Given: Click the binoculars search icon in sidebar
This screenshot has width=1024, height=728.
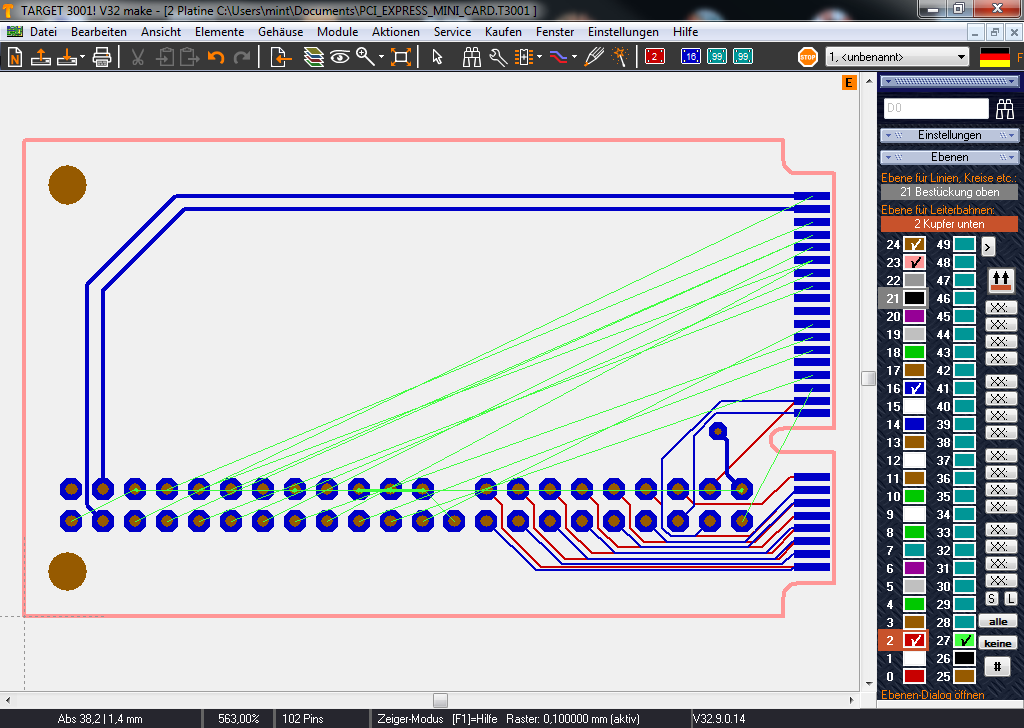Looking at the screenshot, I should [x=1004, y=109].
